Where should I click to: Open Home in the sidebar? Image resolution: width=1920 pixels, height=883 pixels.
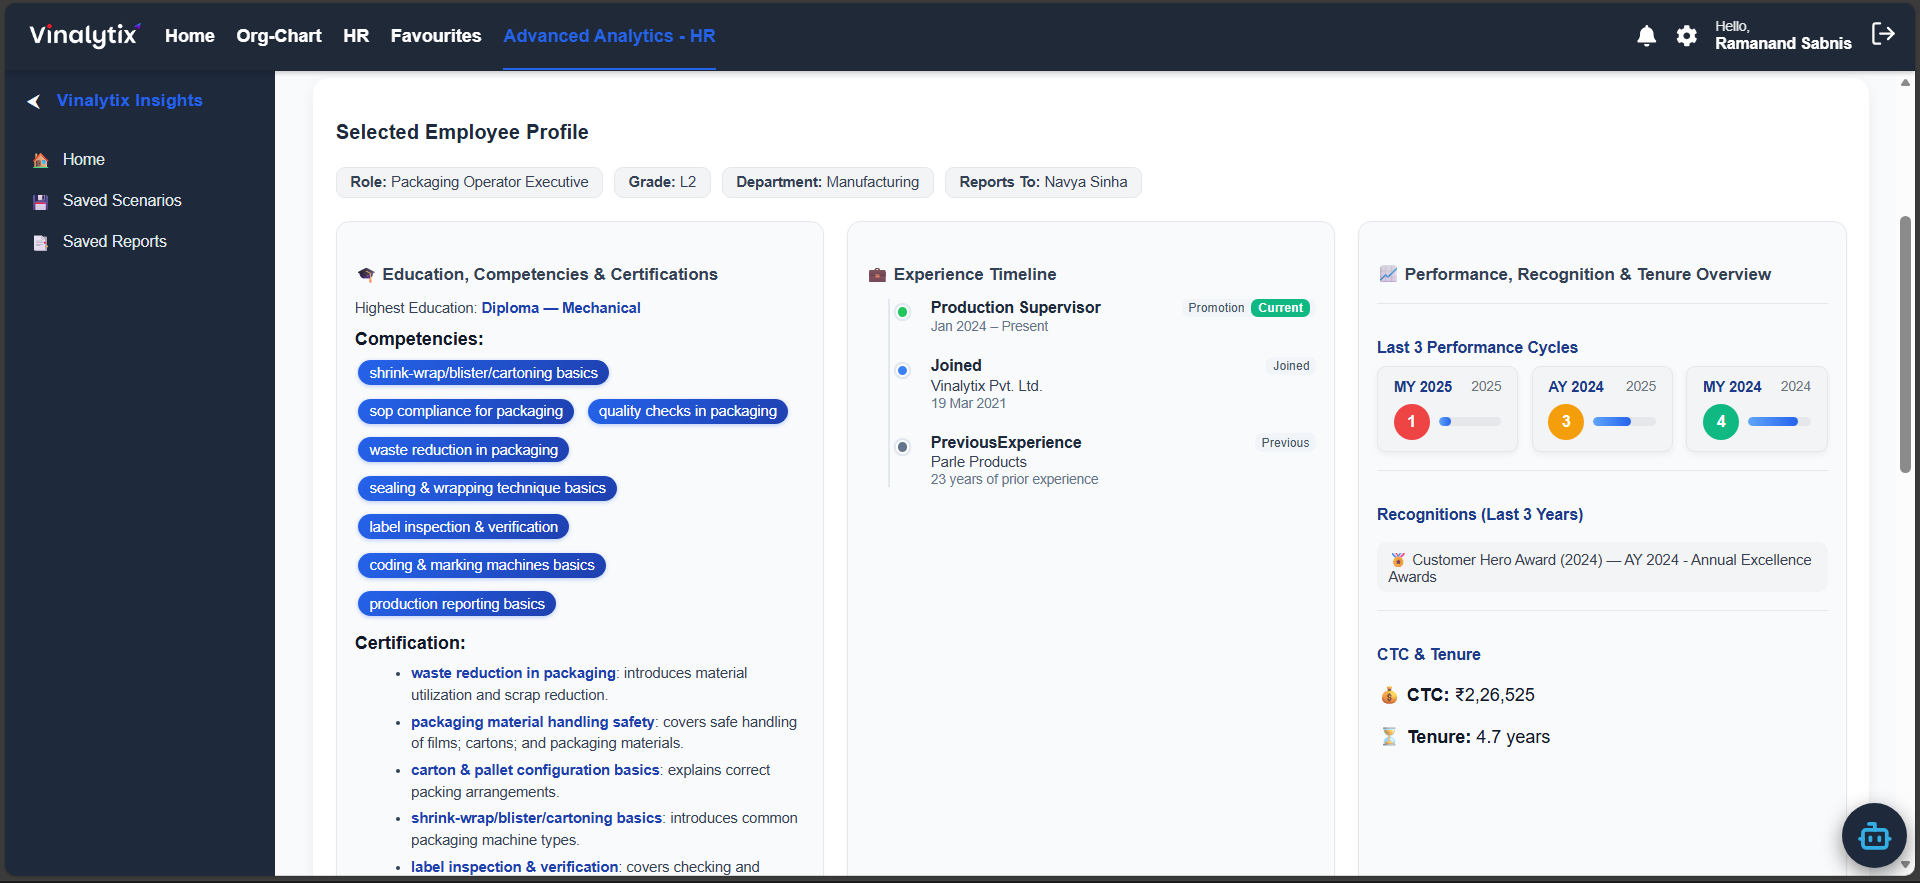84,160
